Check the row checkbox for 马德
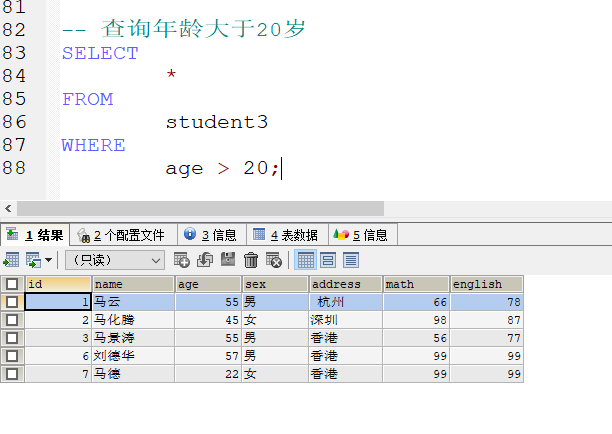The image size is (612, 434). (x=12, y=374)
